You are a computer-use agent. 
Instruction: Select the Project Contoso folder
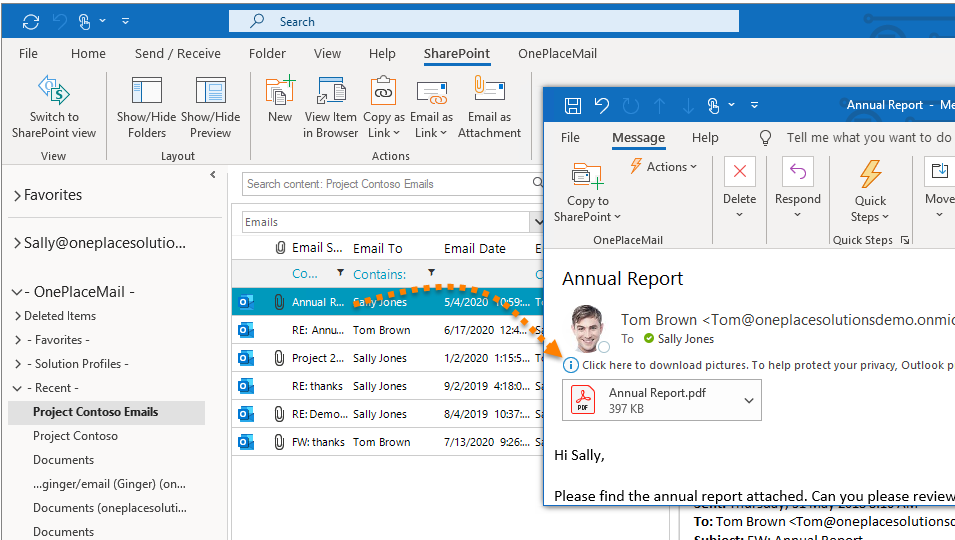click(76, 436)
